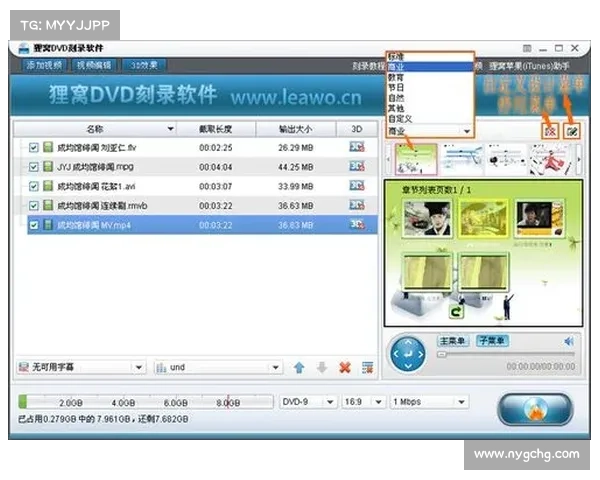The width and height of the screenshot is (600, 480).
Task: Open 3D settings for JYJ .mpg row
Action: [x=357, y=167]
